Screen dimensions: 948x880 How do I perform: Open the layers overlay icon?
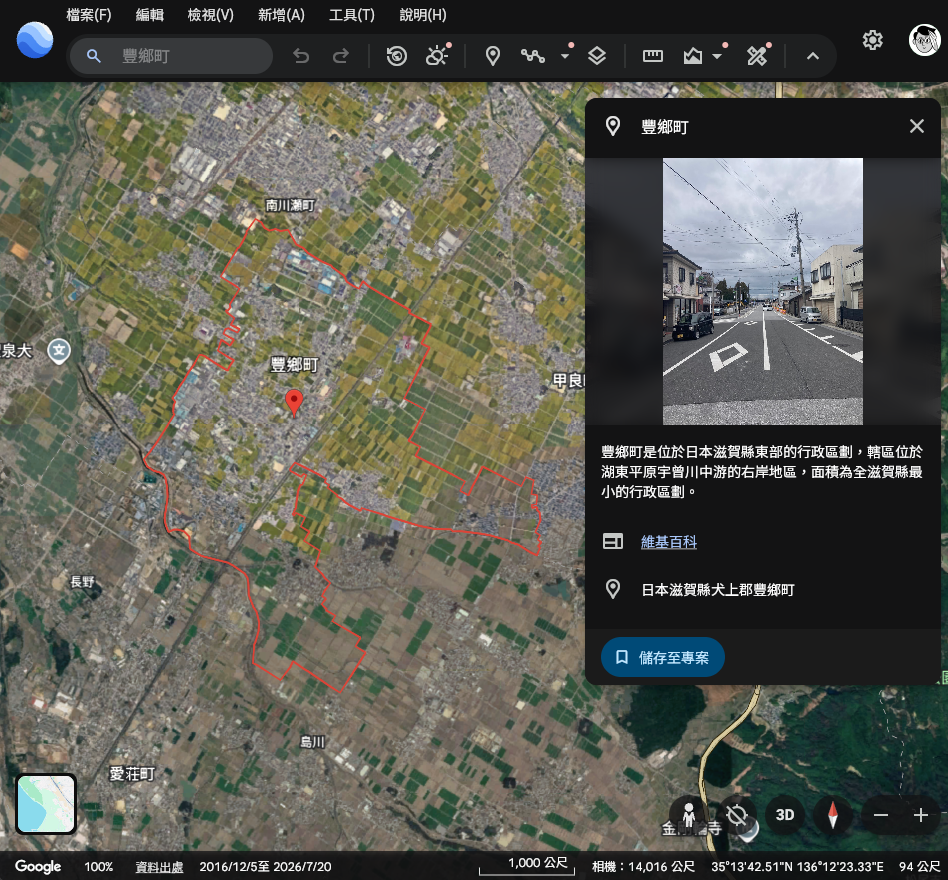click(597, 56)
